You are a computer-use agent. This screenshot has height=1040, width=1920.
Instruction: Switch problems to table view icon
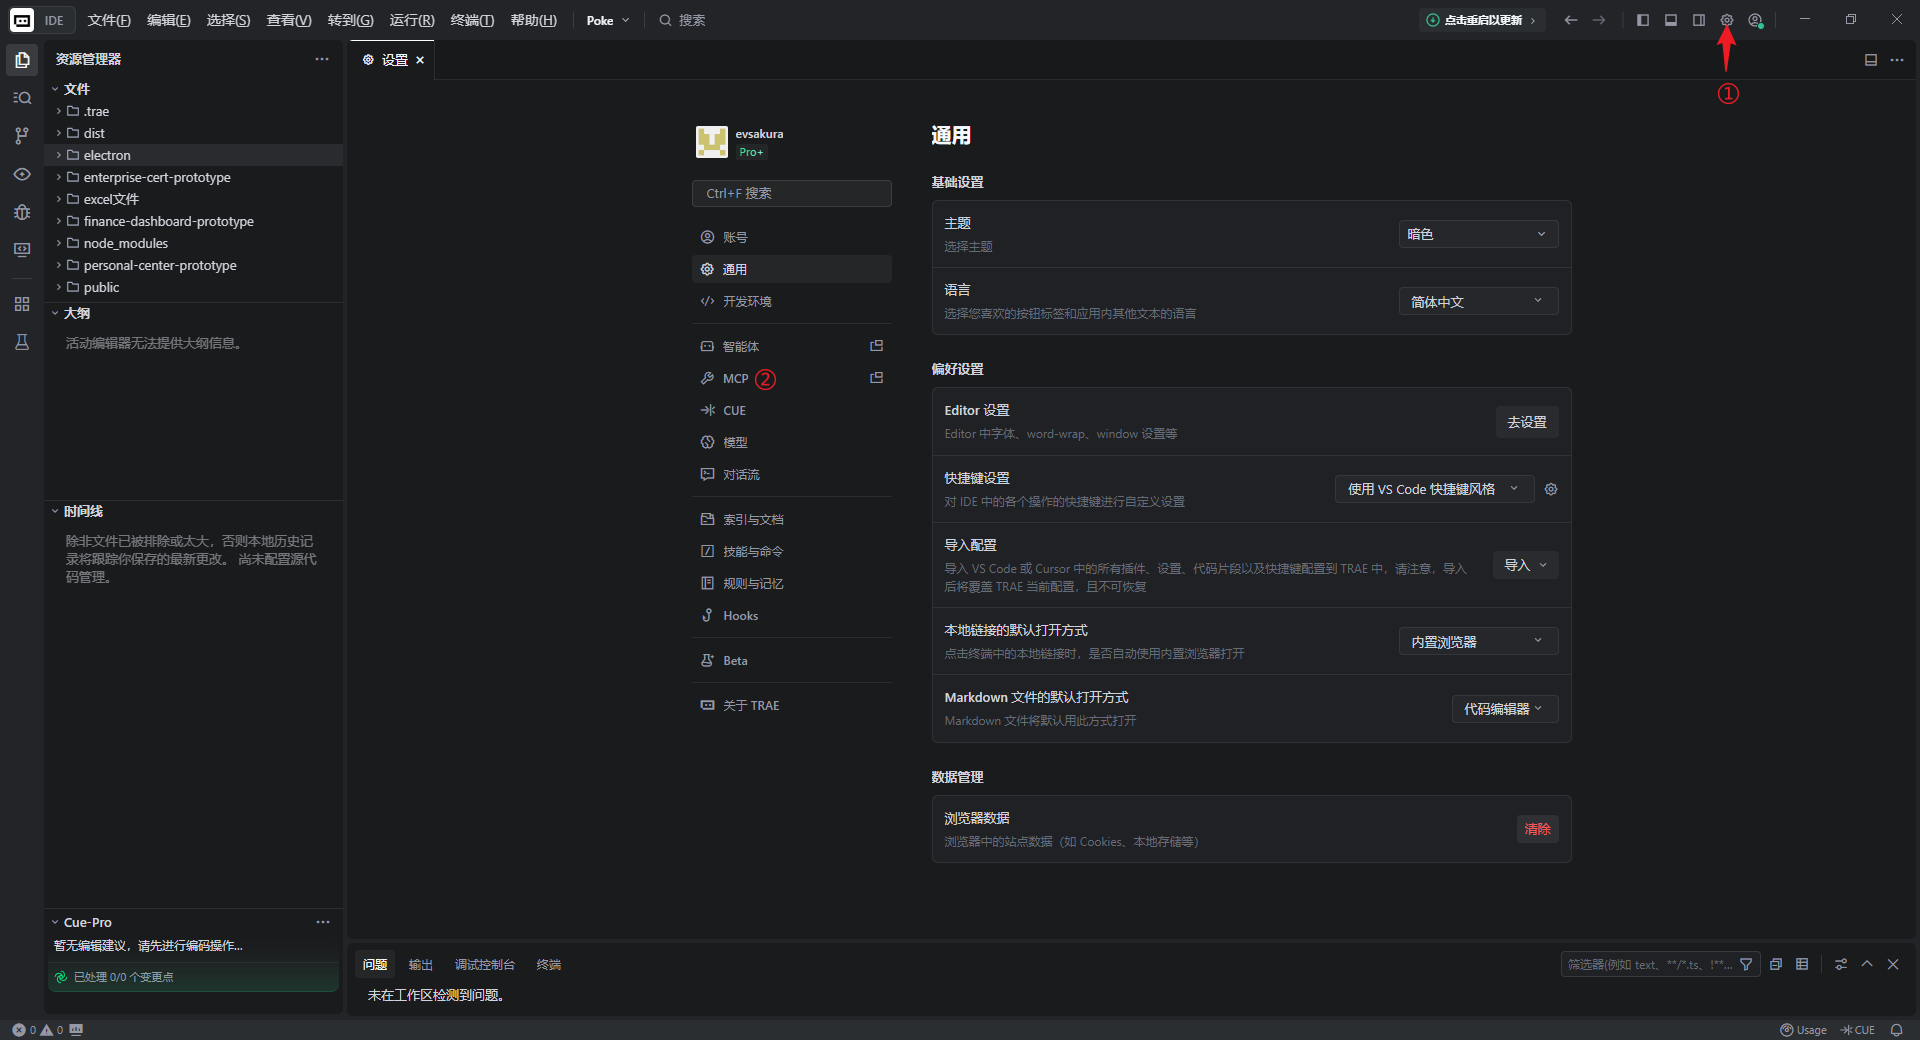1802,965
